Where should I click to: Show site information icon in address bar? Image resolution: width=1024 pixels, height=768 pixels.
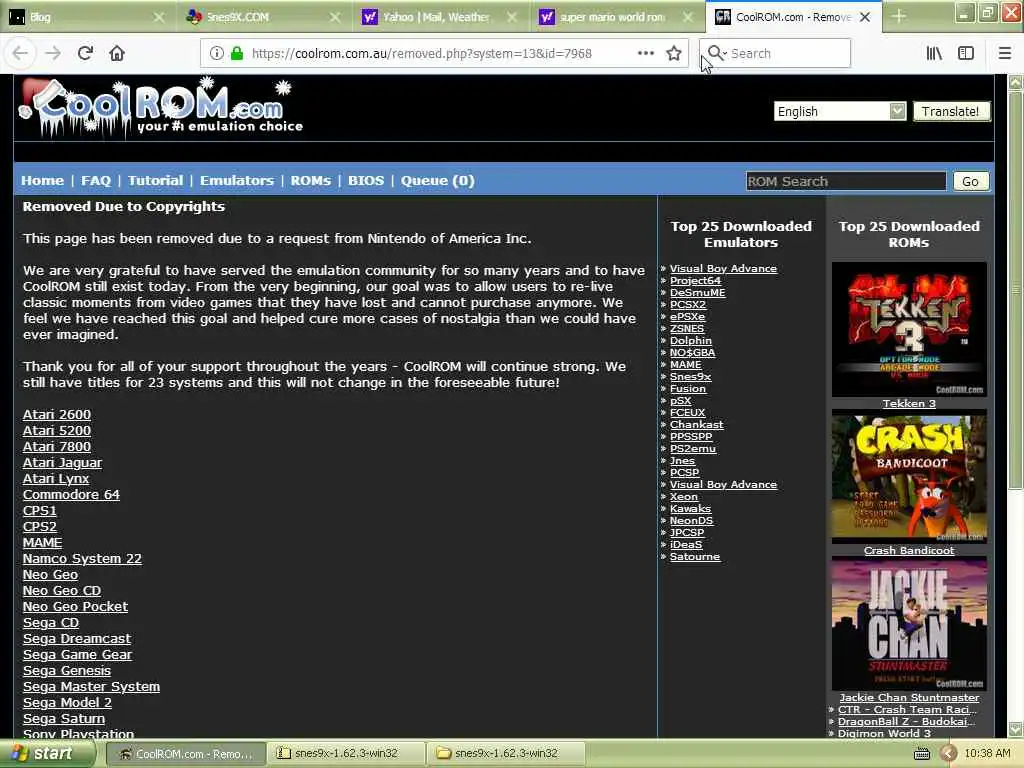(x=217, y=54)
